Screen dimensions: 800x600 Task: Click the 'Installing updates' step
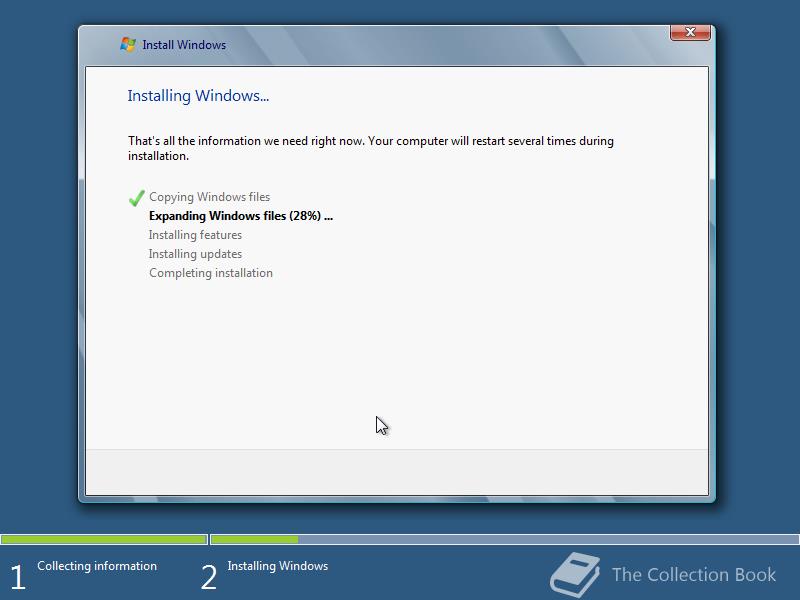tap(195, 254)
